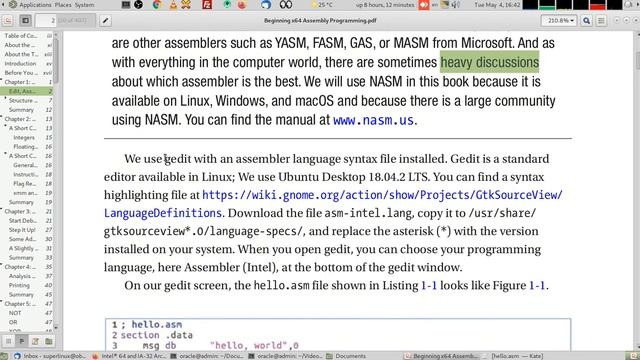Switch to oracle@admin ~/Docu... terminal in taskbar
The height and width of the screenshot is (360, 640).
207,356
